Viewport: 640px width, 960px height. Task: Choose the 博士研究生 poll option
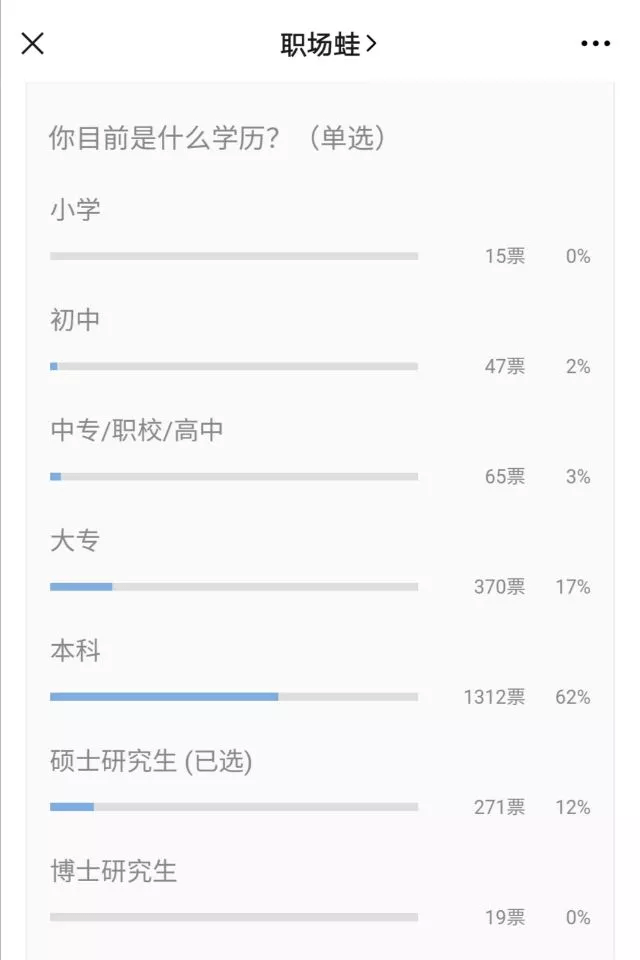(113, 871)
